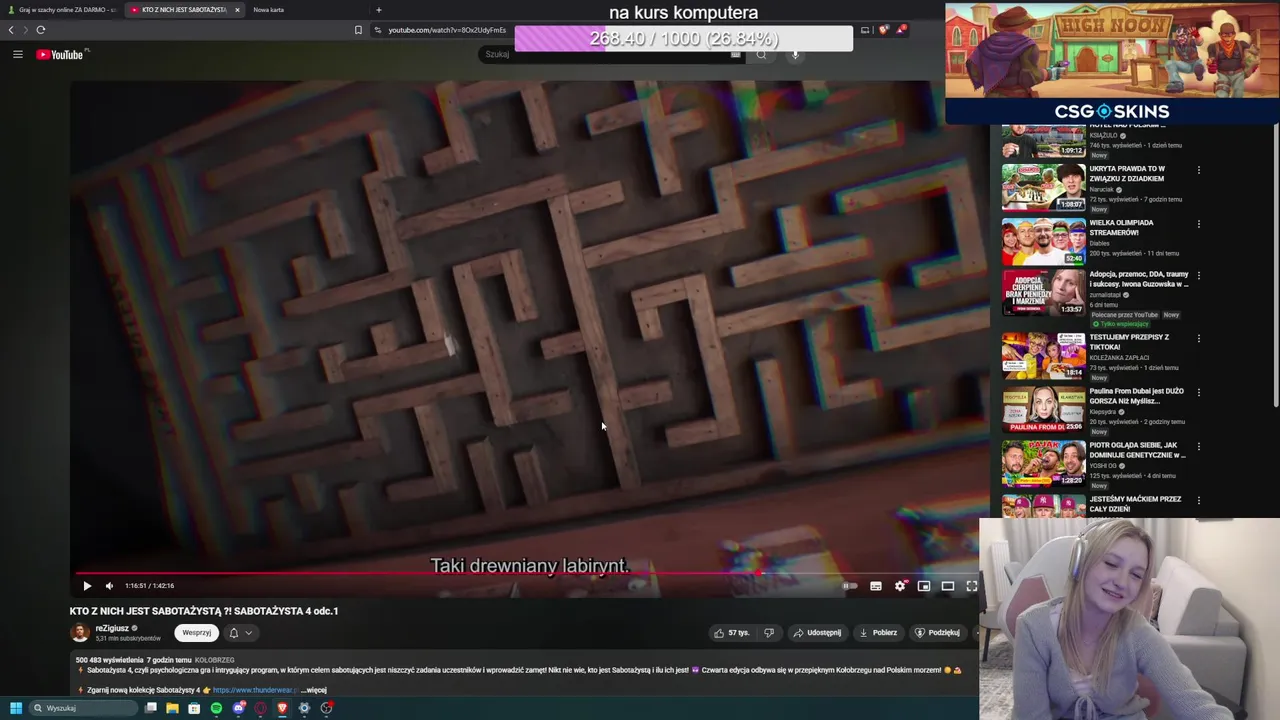Open the Brave browser taskbar icon
The width and height of the screenshot is (1280, 720).
point(282,708)
